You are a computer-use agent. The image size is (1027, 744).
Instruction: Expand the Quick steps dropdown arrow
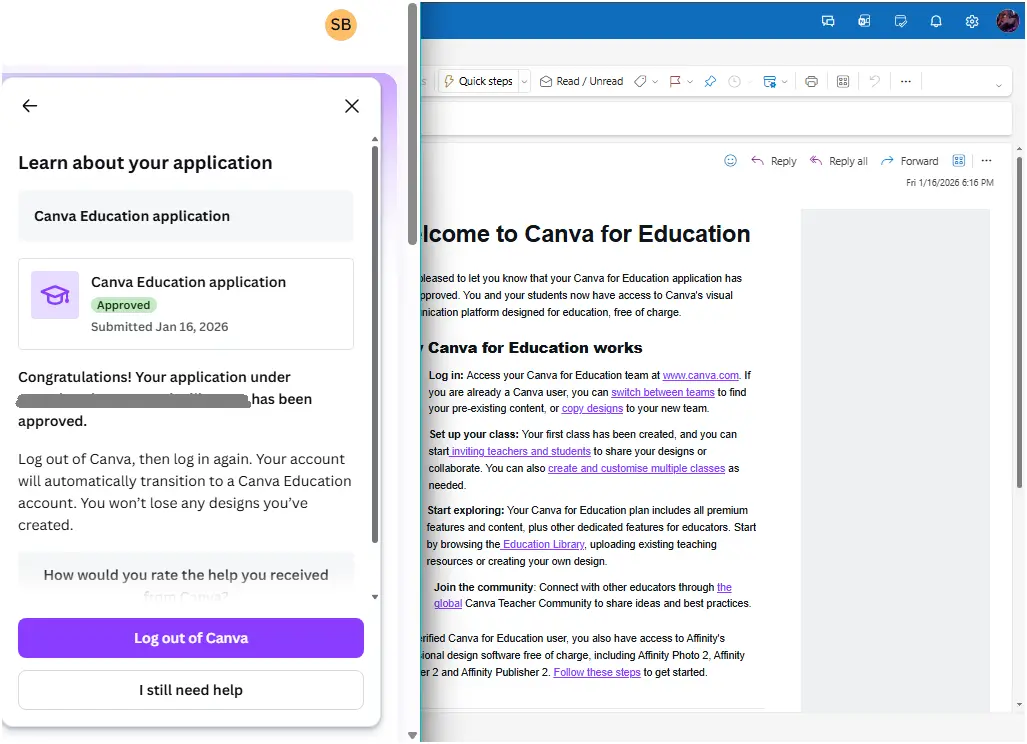tap(524, 81)
